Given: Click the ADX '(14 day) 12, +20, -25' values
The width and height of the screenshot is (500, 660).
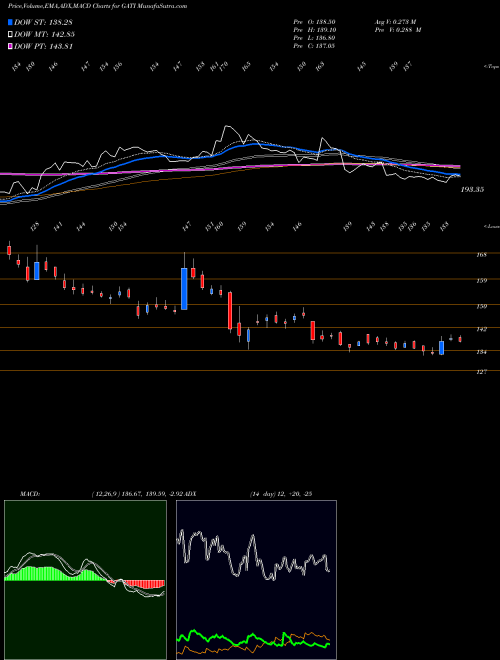Looking at the screenshot, I should 281,494.
